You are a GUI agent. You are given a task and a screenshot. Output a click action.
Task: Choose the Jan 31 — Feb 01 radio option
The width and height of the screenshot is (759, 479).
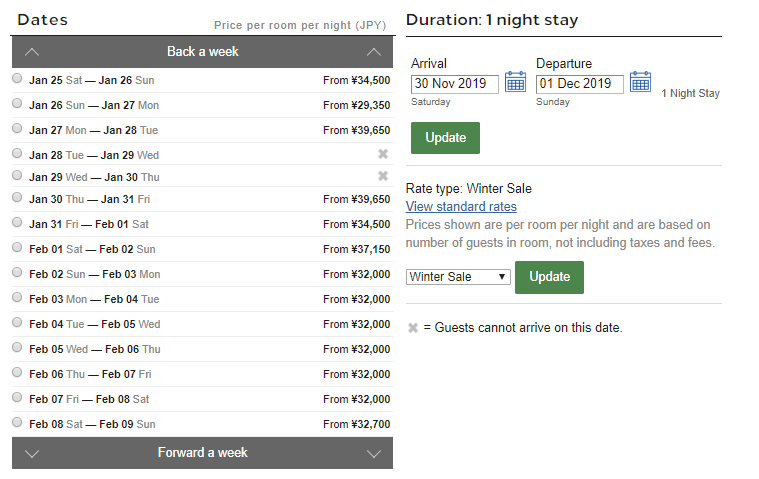point(18,223)
